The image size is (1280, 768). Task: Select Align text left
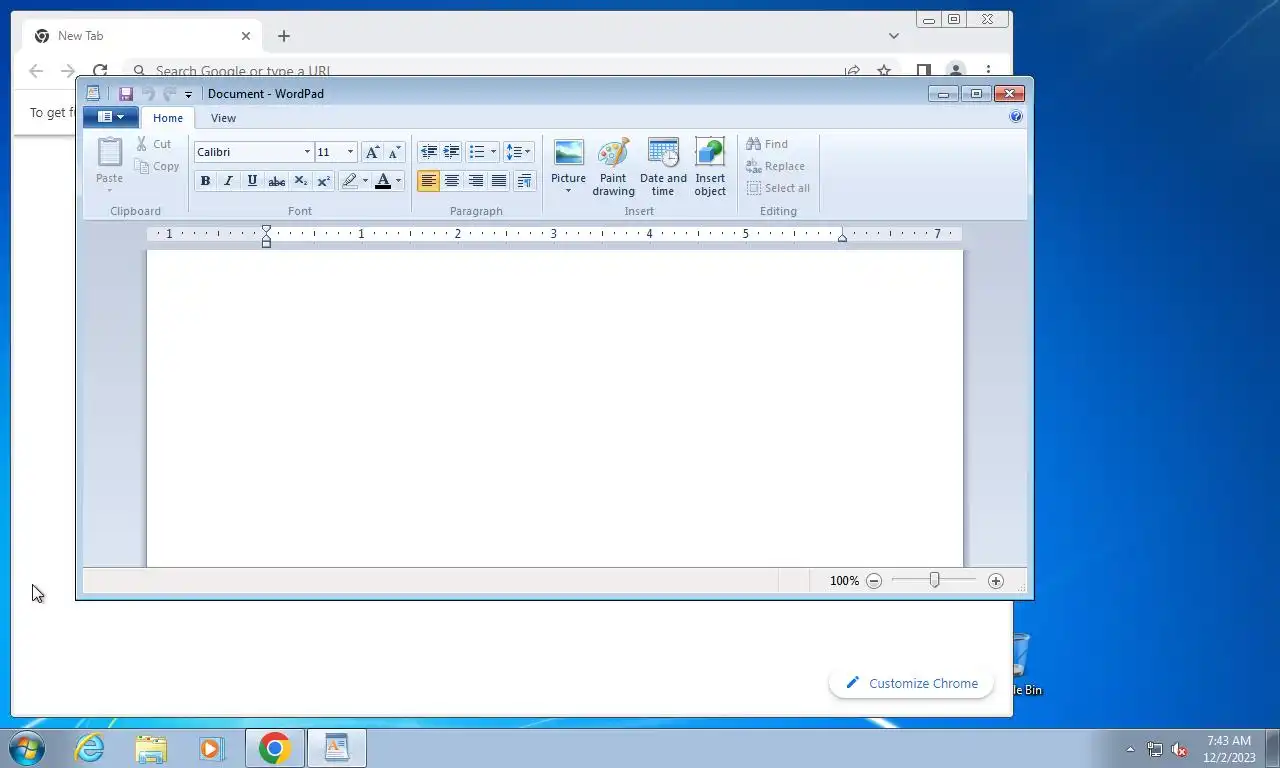428,181
